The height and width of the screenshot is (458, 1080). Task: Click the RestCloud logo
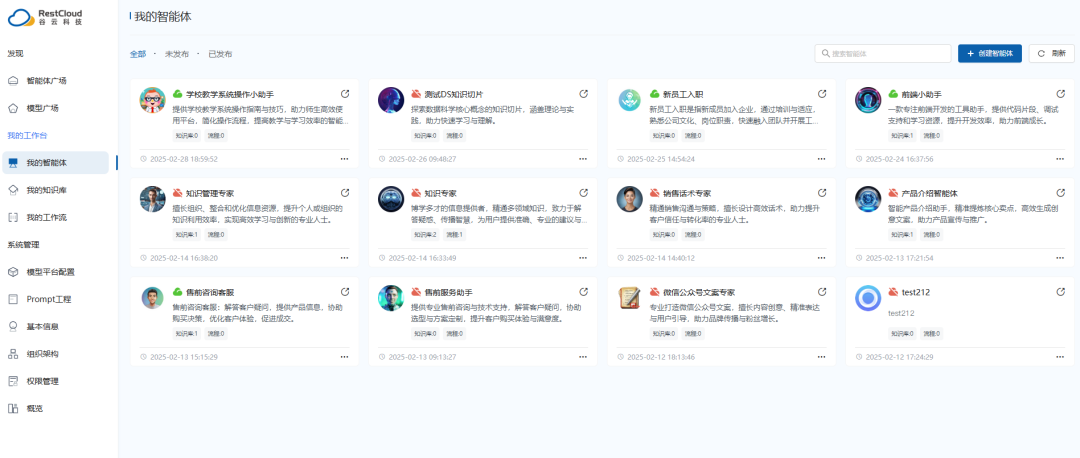[x=45, y=17]
